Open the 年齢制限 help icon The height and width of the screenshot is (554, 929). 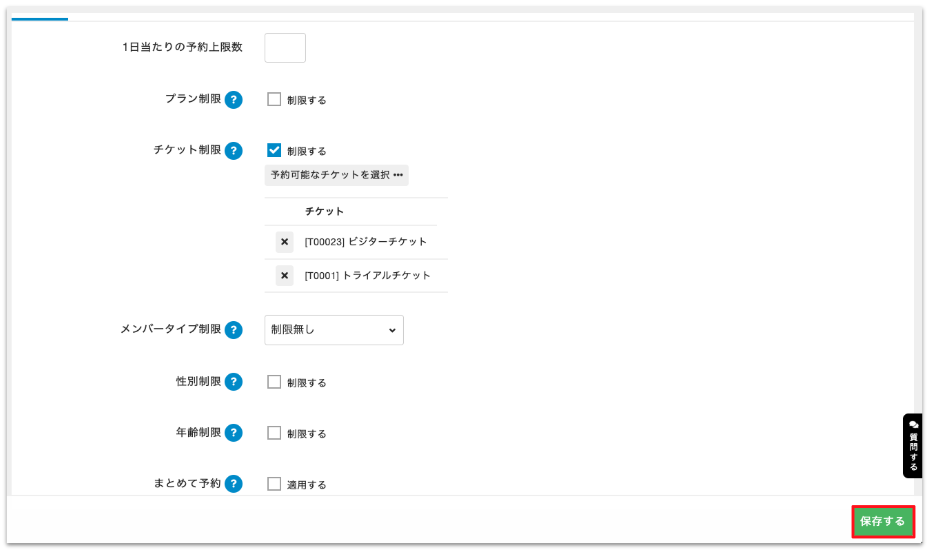pos(233,433)
